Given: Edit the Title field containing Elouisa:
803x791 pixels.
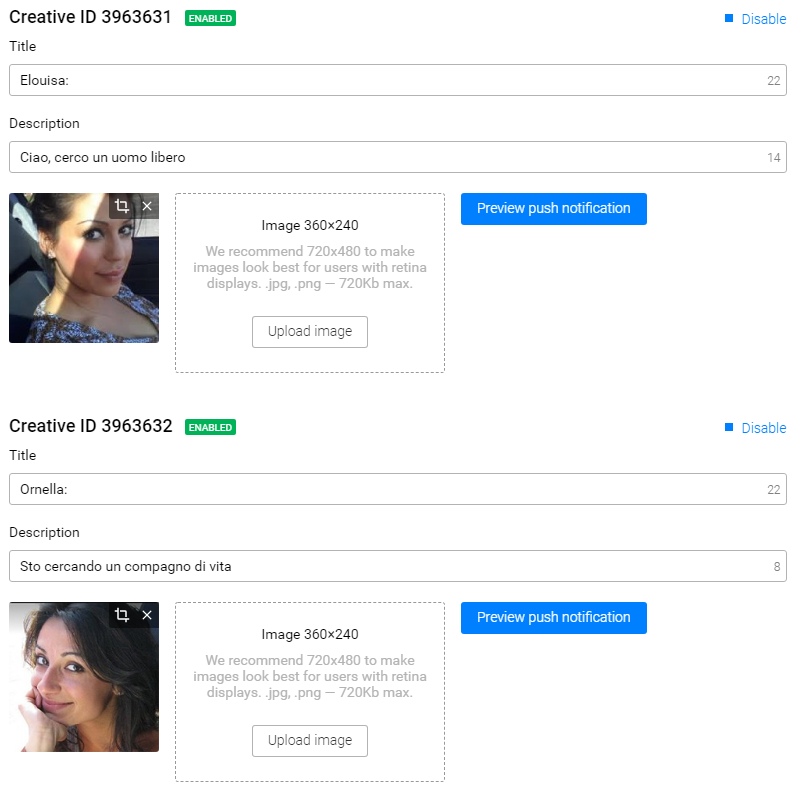Looking at the screenshot, I should [x=398, y=80].
